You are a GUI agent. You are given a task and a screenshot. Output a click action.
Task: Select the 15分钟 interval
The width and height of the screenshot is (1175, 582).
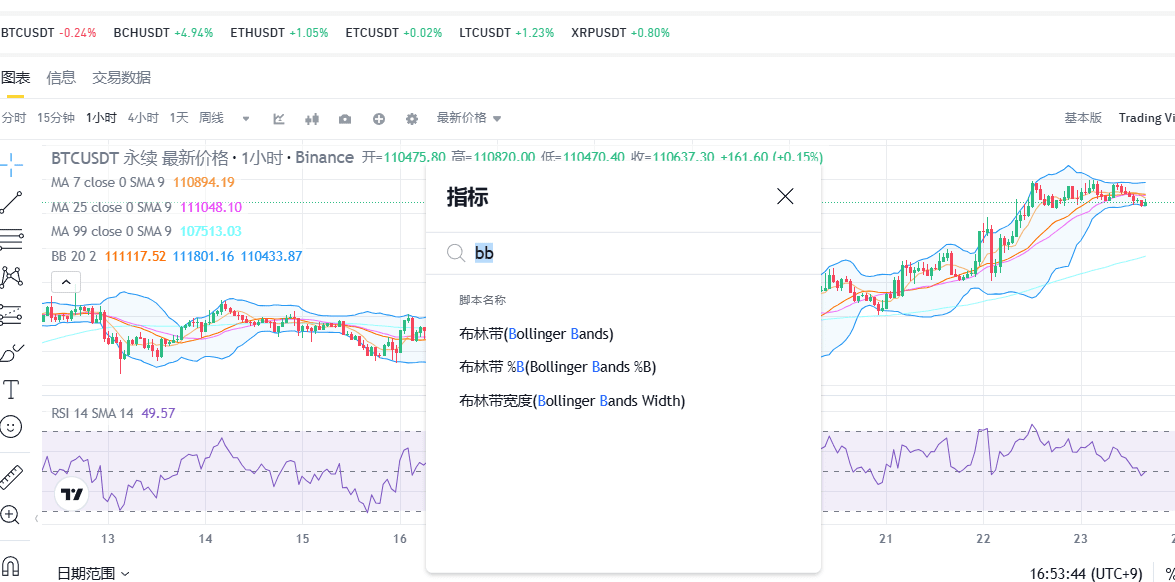pos(56,118)
